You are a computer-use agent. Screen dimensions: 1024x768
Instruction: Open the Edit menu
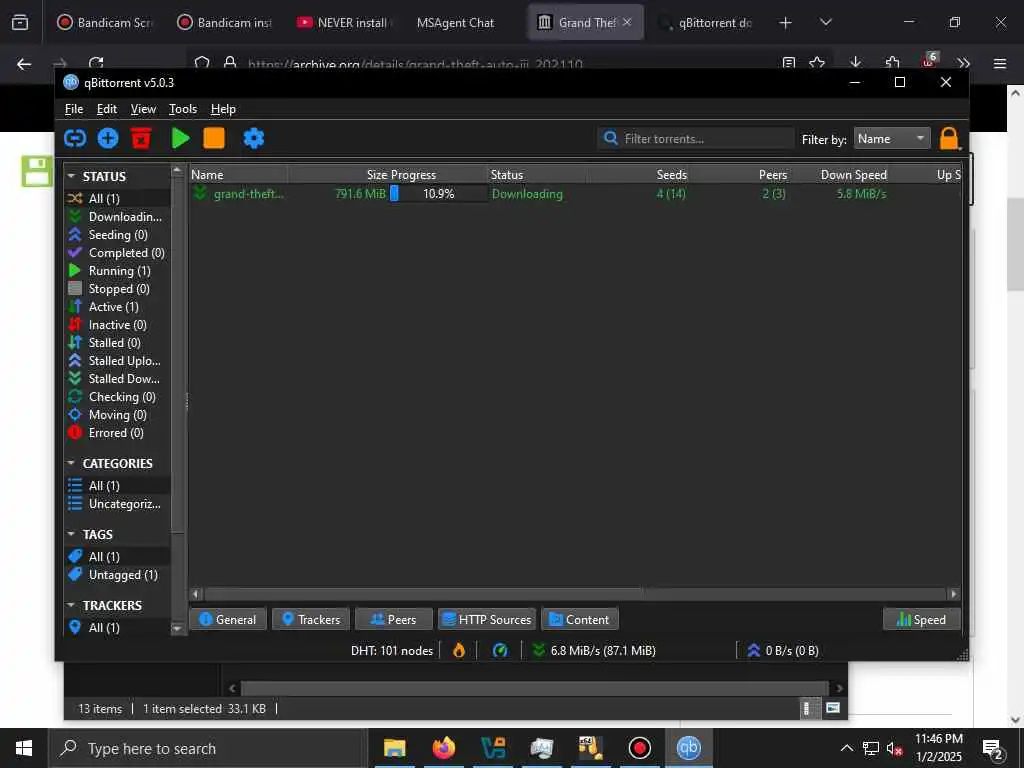pyautogui.click(x=106, y=109)
